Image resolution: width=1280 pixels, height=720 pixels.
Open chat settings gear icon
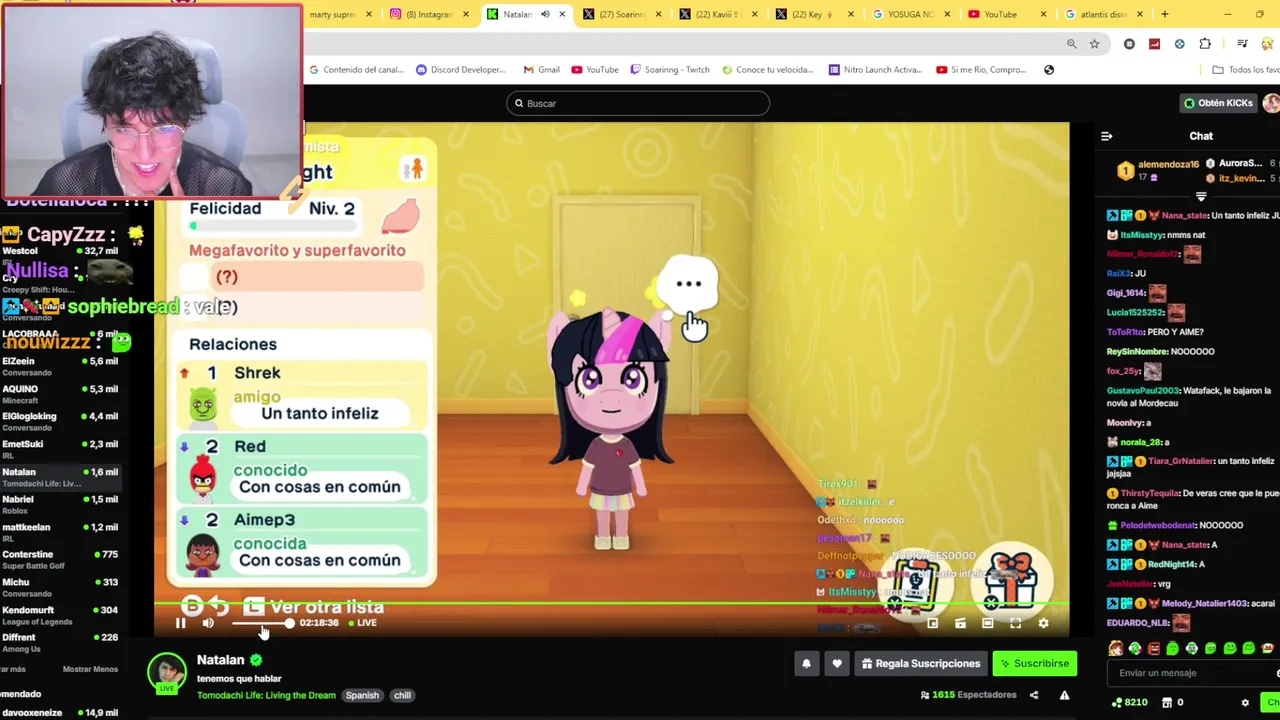[x=1245, y=703]
